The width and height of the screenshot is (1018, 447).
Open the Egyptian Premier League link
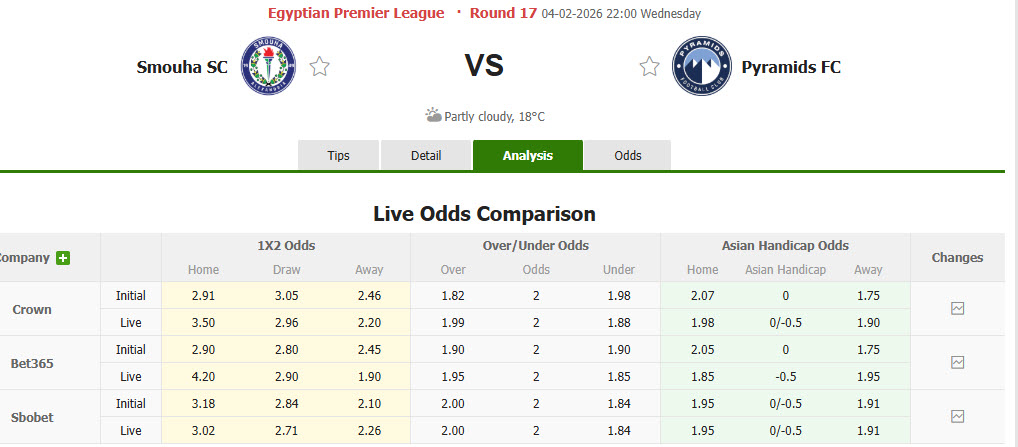coord(355,14)
